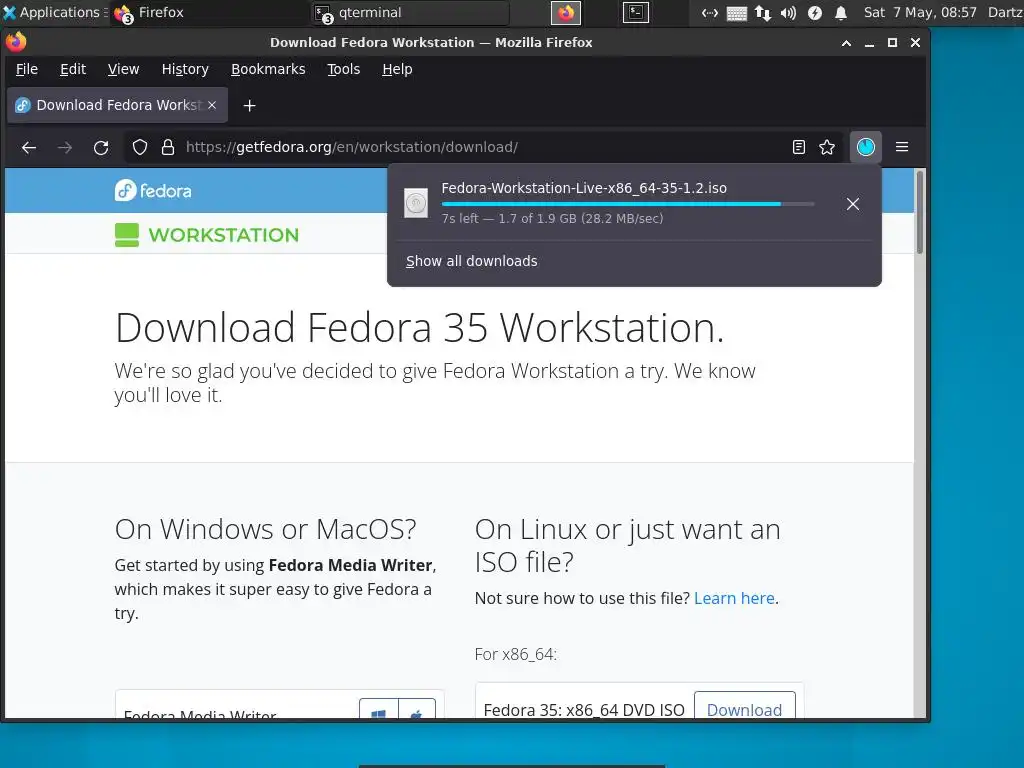Viewport: 1024px width, 768px height.
Task: Click the keyboard tray icon
Action: (x=737, y=13)
